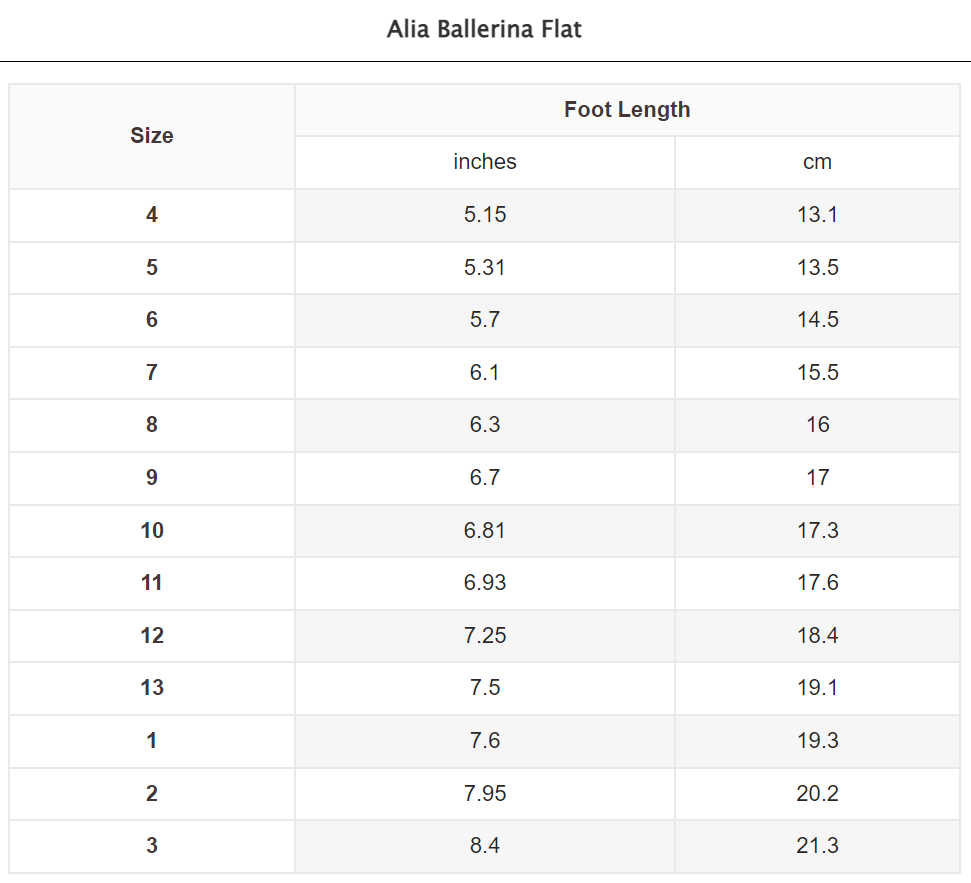Click size 9 row label

(x=152, y=478)
